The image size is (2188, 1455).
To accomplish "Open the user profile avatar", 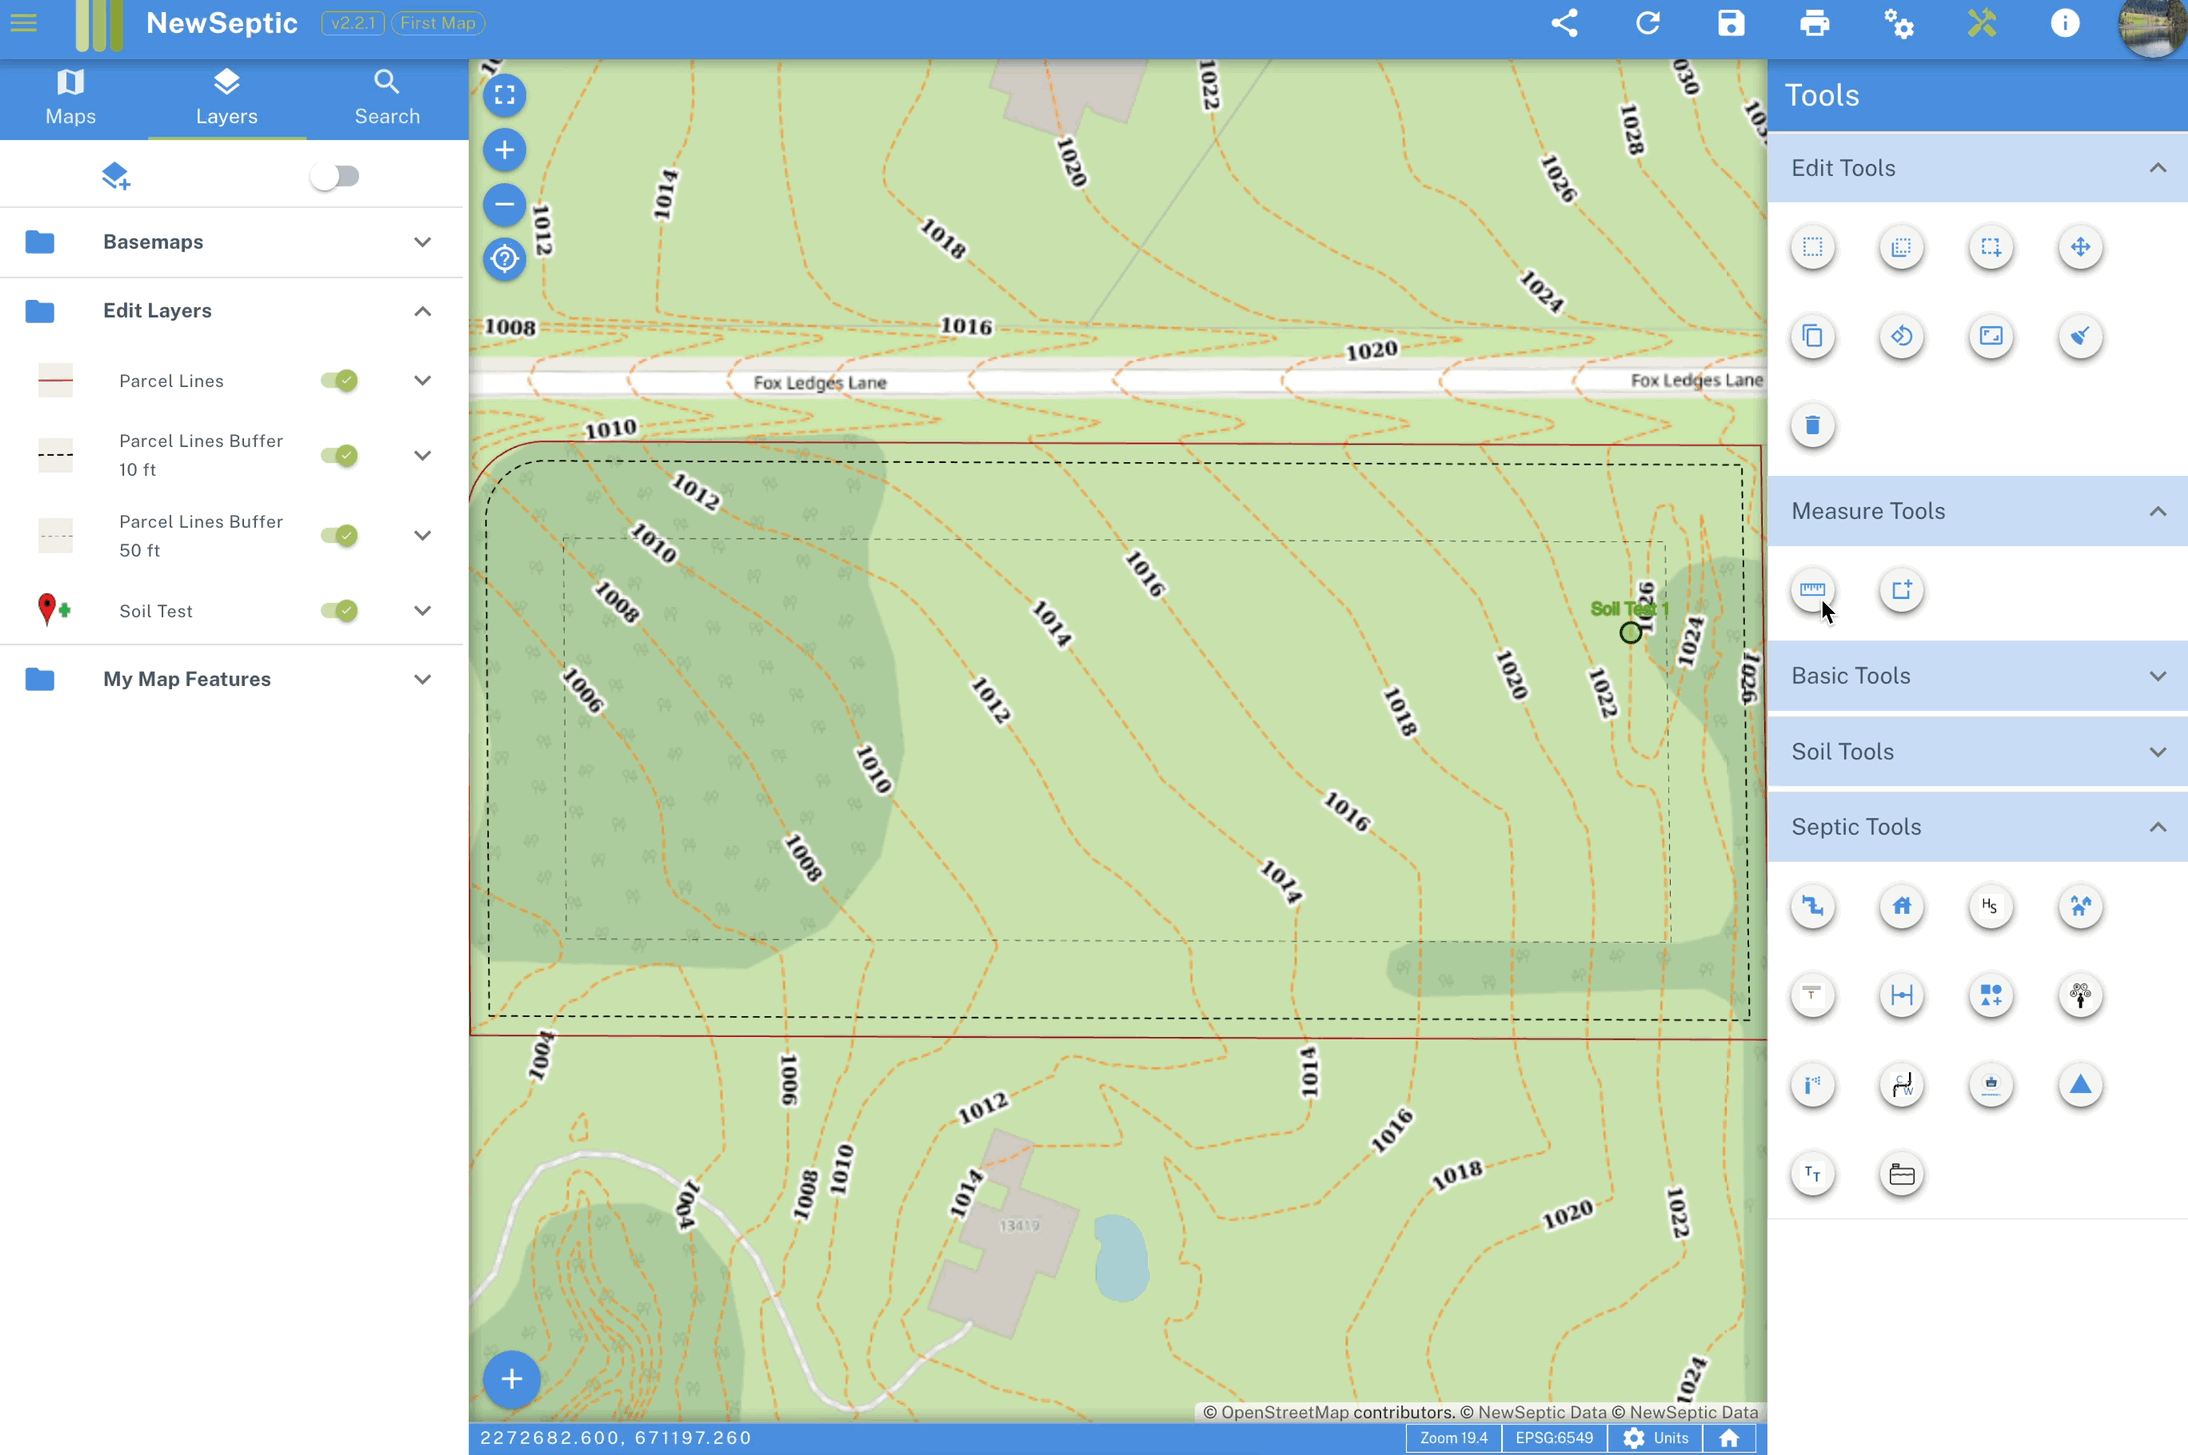I will [2151, 28].
